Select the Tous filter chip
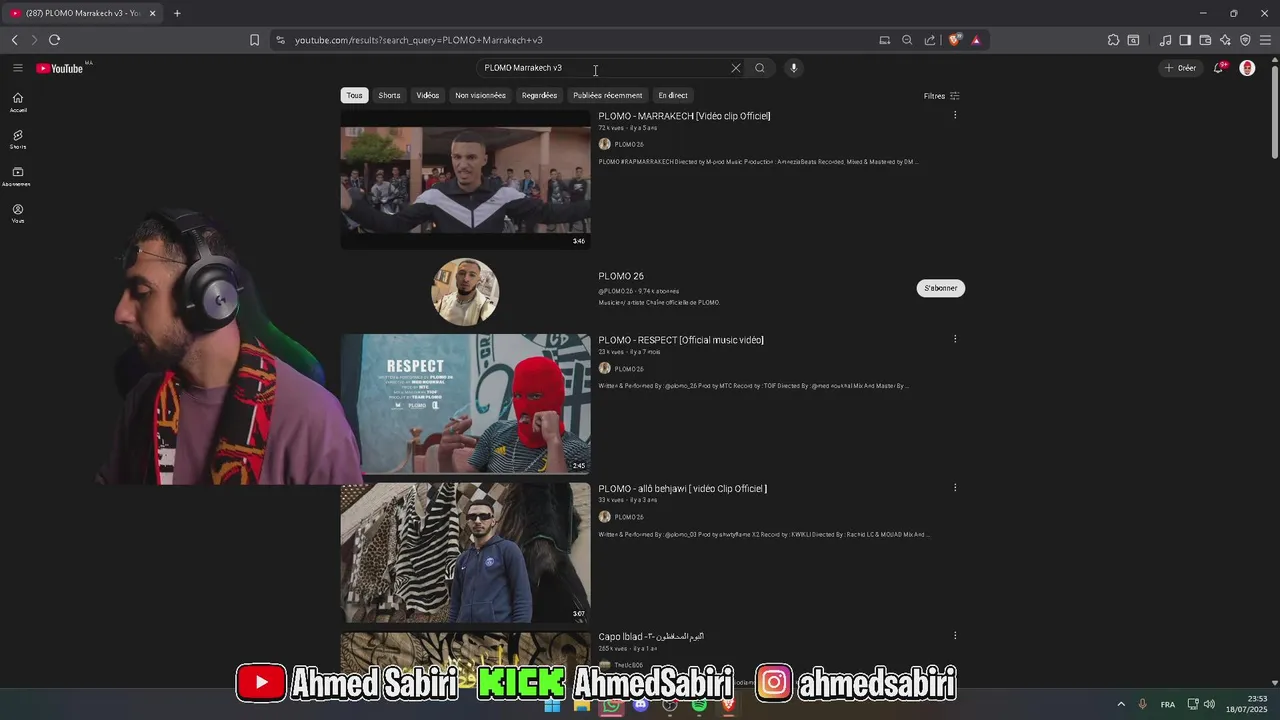 tap(354, 95)
